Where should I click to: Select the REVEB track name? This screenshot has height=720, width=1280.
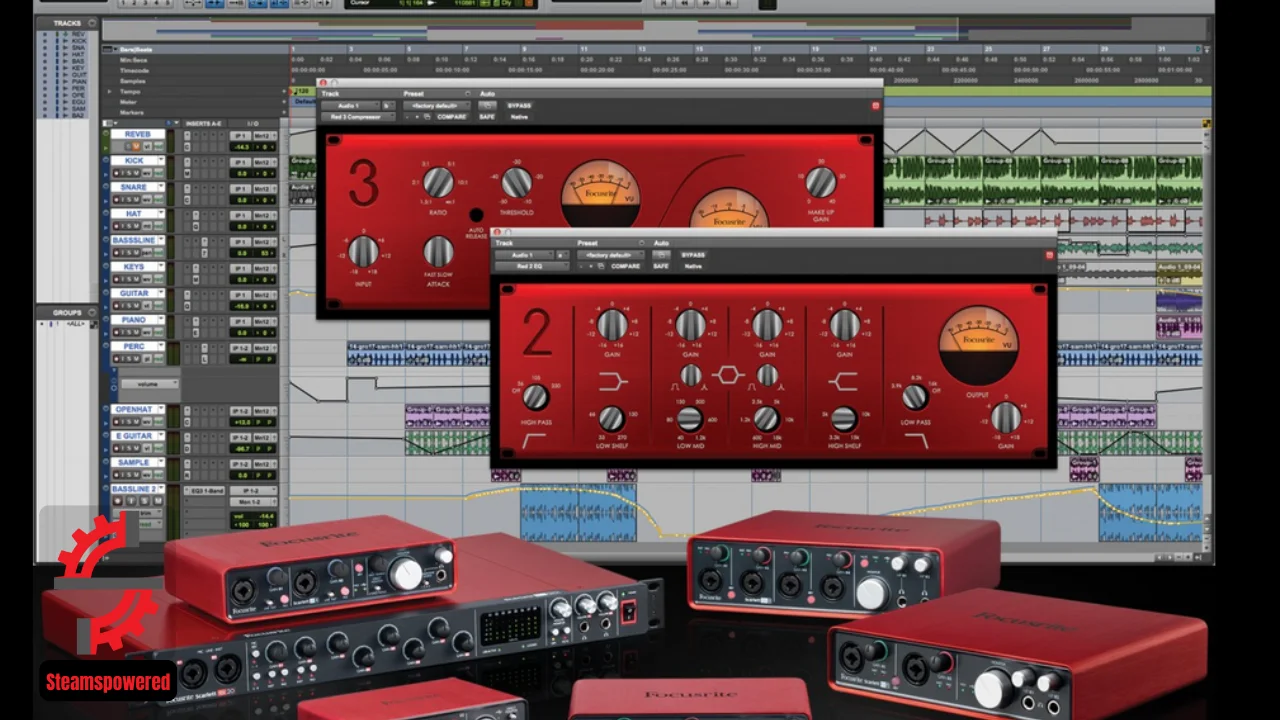138,134
